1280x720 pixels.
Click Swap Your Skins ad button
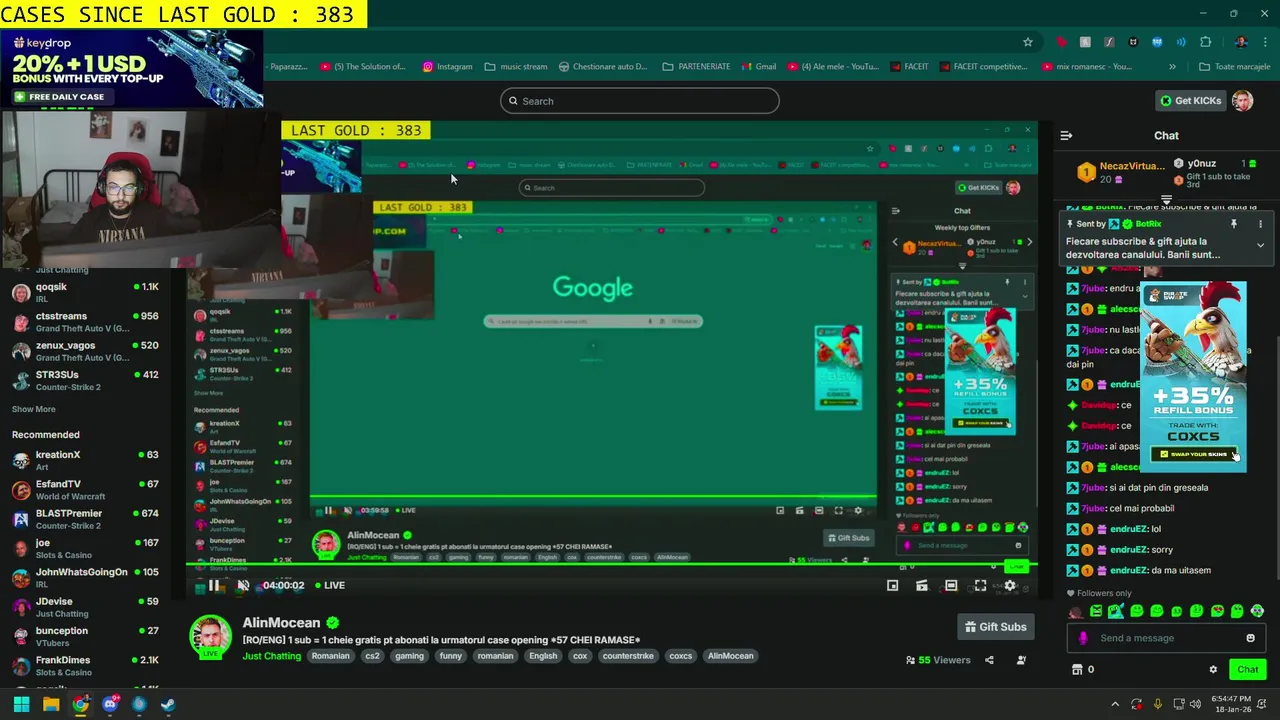1193,454
